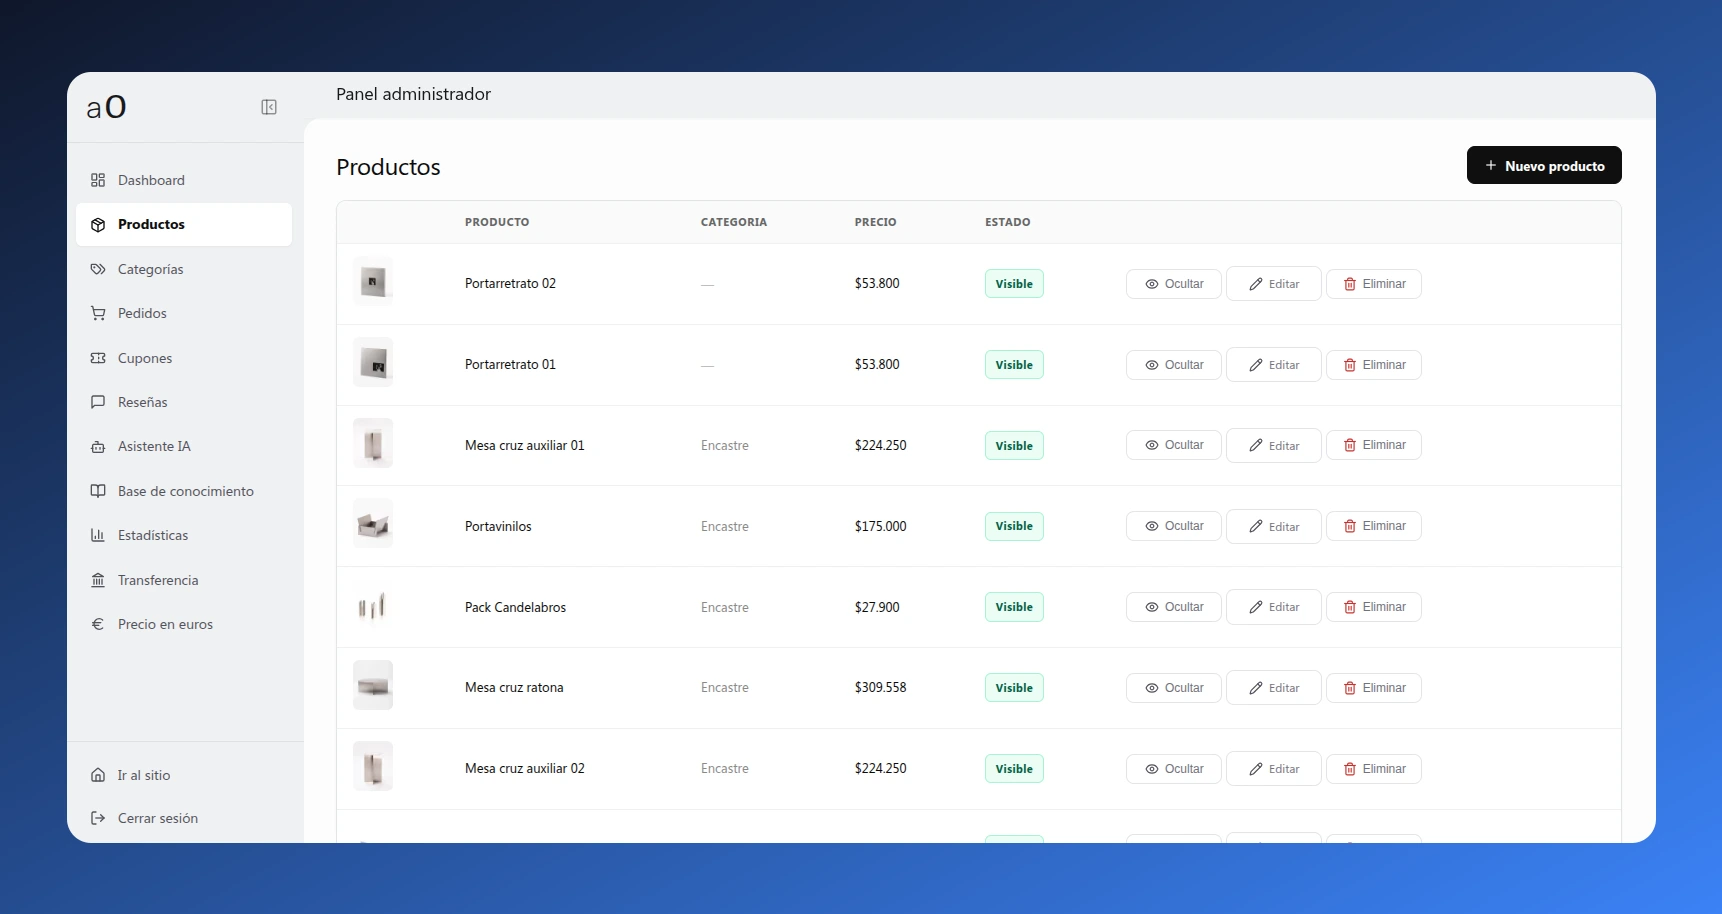This screenshot has height=914, width=1722.
Task: Click Ir al sitio link
Action: point(184,775)
